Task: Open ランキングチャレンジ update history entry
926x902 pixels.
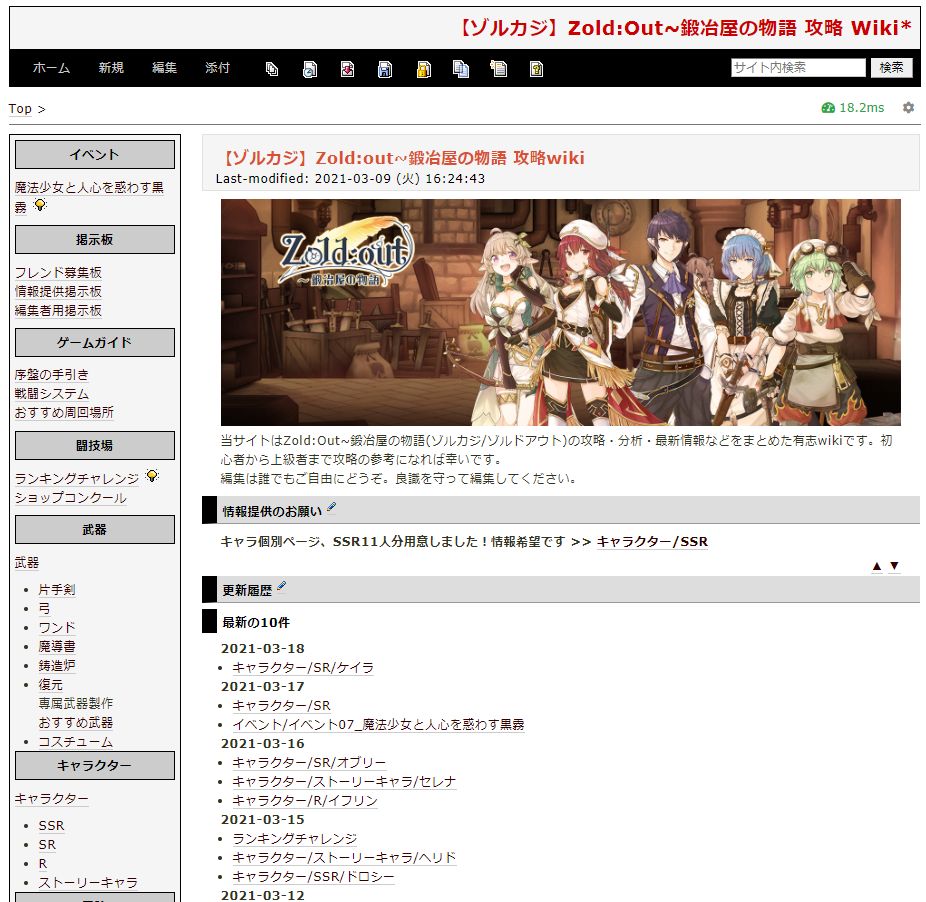Action: 295,838
